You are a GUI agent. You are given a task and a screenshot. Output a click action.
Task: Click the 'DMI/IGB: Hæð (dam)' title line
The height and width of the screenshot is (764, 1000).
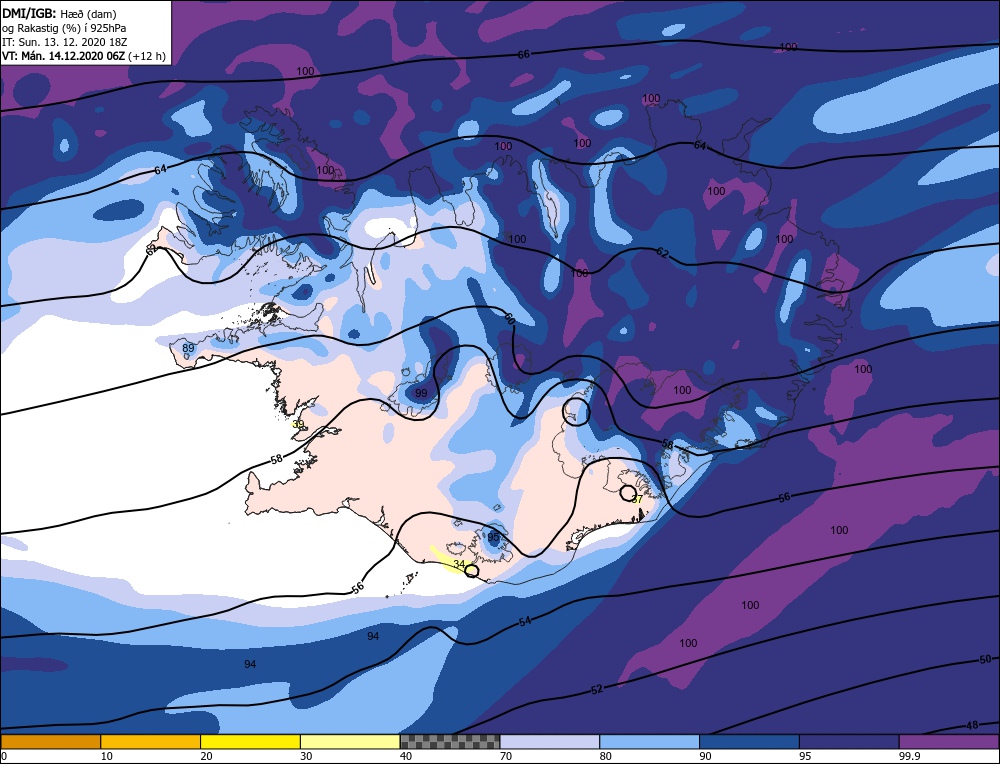(59, 13)
